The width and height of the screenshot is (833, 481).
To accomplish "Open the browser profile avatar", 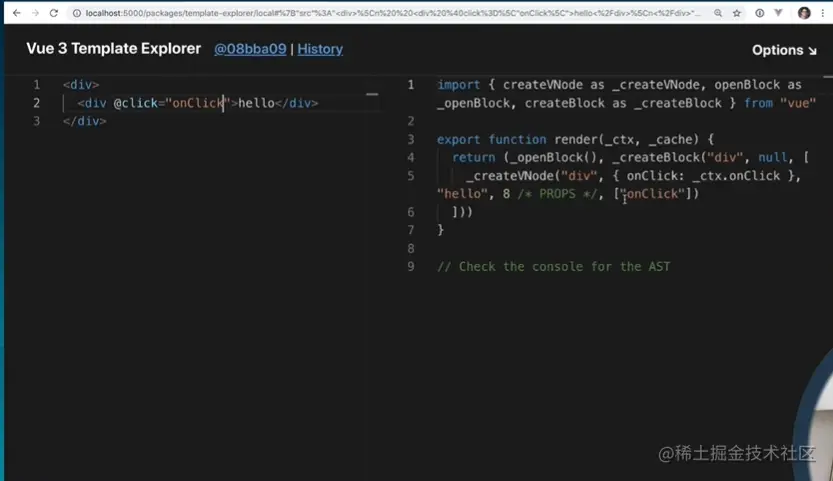I will [804, 13].
